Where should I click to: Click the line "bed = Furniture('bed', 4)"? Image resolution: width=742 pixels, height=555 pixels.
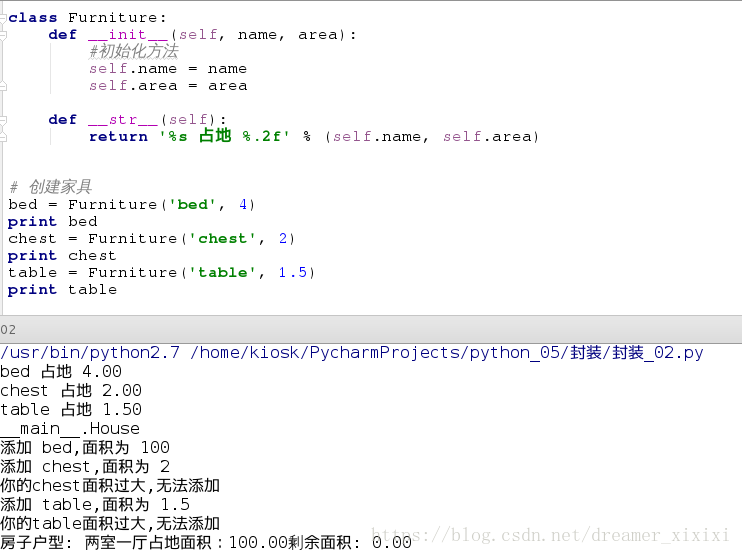(x=132, y=205)
